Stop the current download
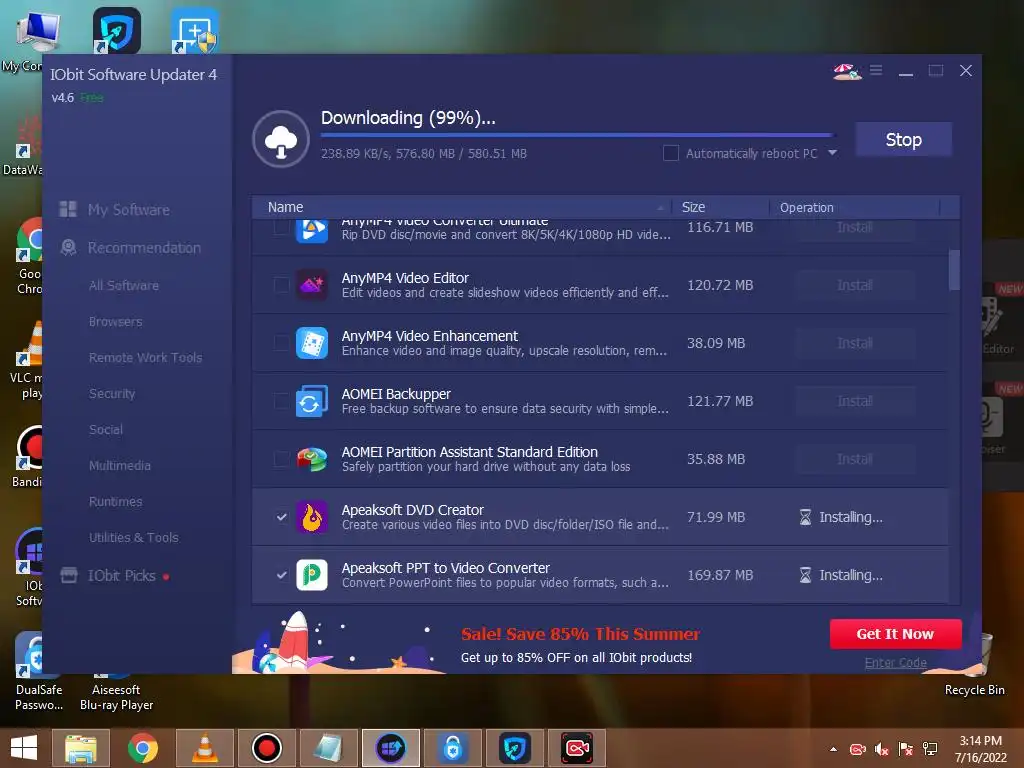 tap(903, 139)
